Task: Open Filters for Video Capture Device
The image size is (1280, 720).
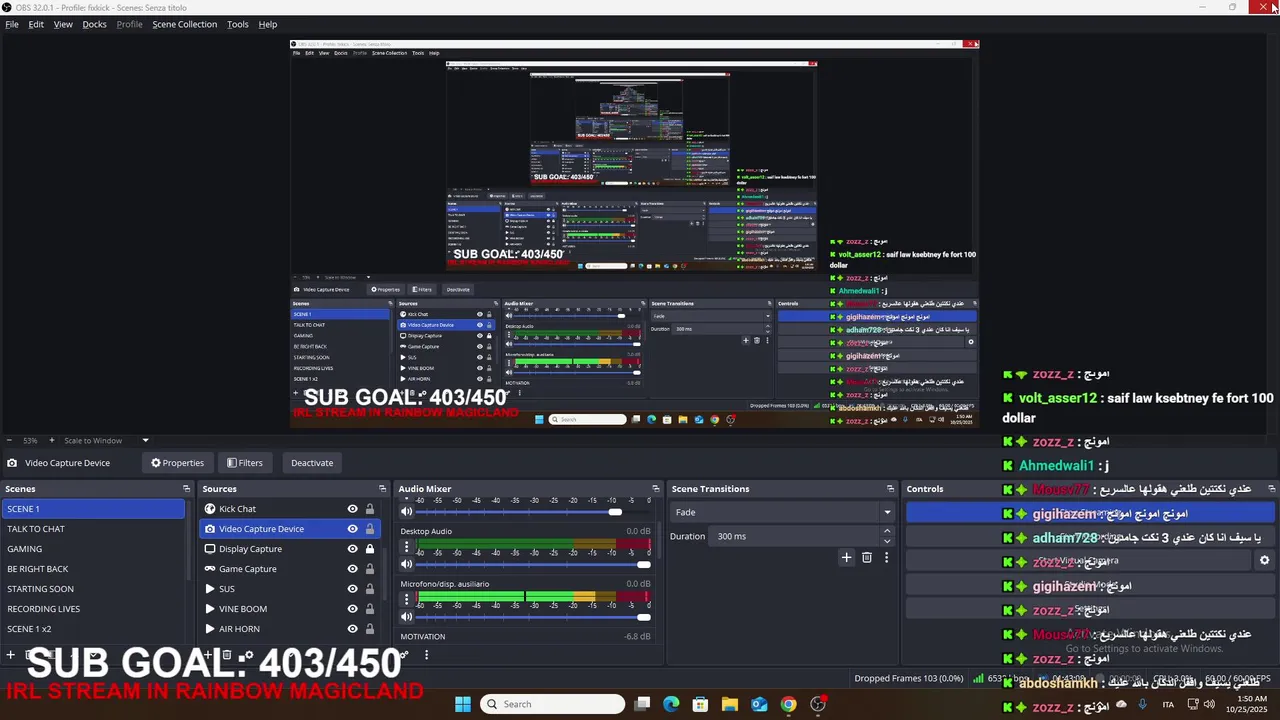Action: [x=245, y=463]
